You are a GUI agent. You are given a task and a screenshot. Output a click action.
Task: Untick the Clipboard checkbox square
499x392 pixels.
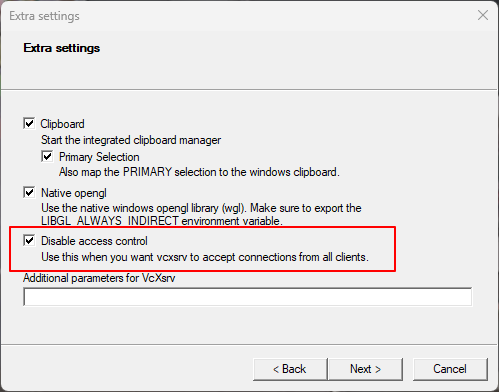click(29, 123)
